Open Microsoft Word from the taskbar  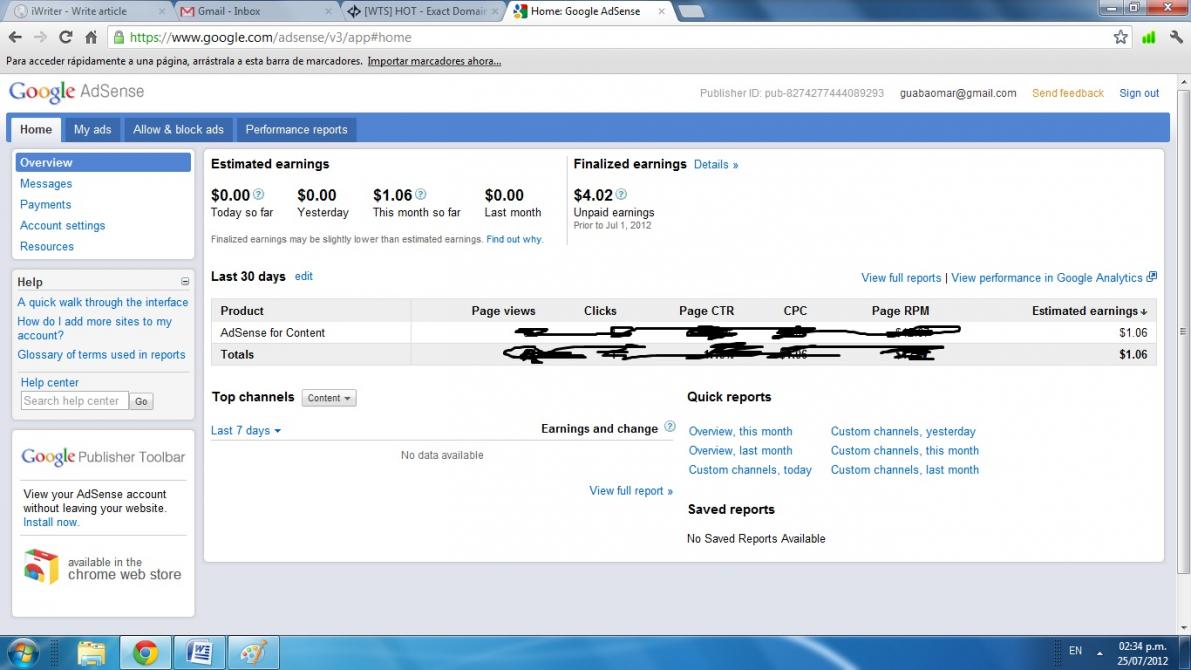199,653
